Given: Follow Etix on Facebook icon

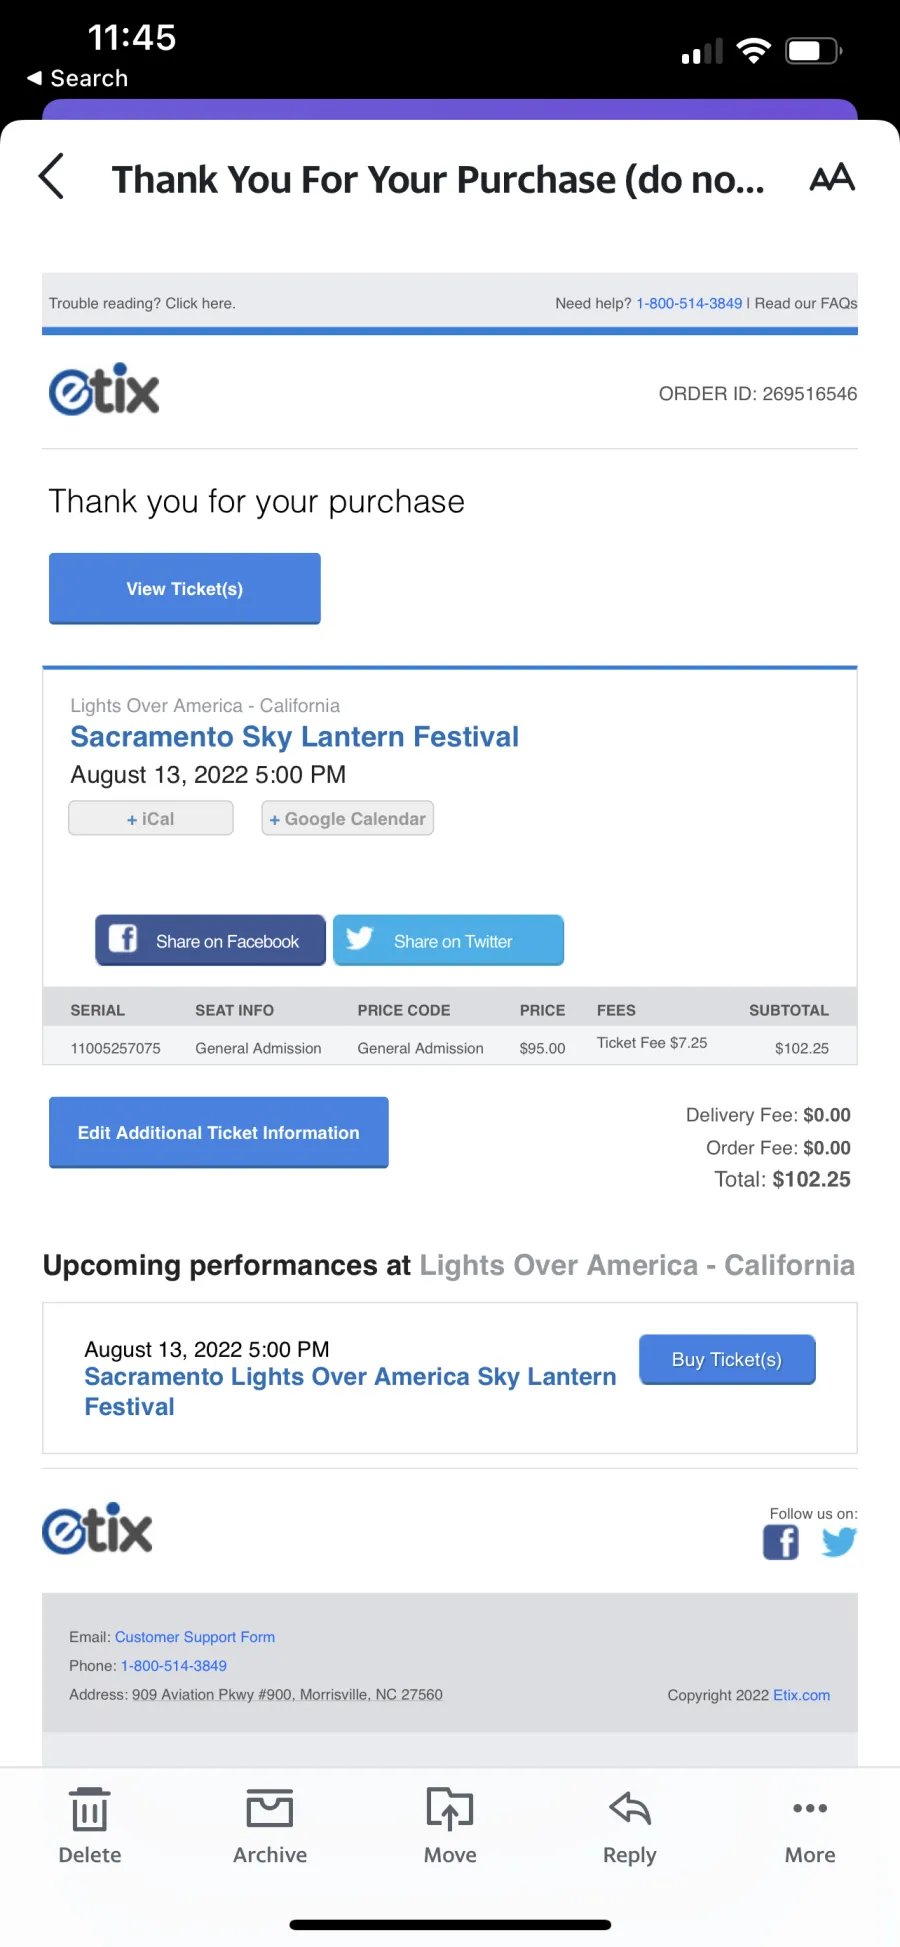Looking at the screenshot, I should [x=781, y=1542].
